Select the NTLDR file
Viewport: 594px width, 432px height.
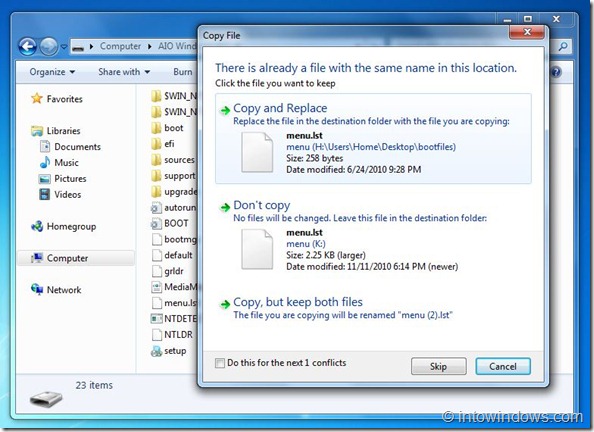click(178, 335)
